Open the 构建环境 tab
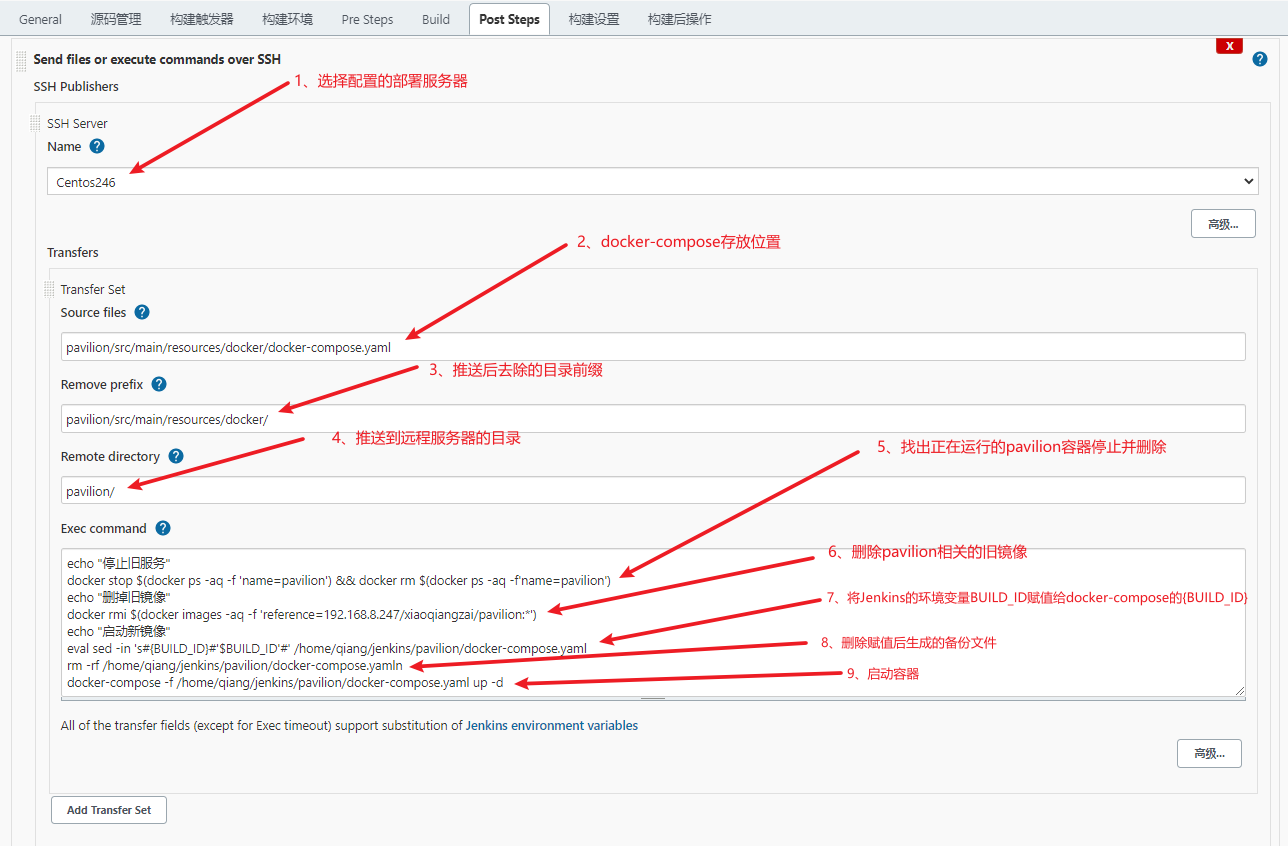Screen dimensions: 1288x846 287,19
